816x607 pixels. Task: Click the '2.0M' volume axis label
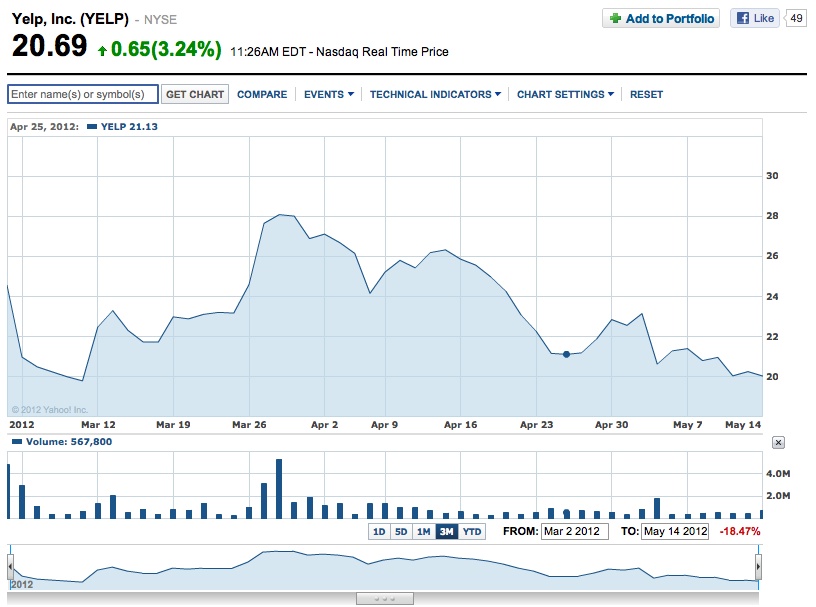click(778, 496)
